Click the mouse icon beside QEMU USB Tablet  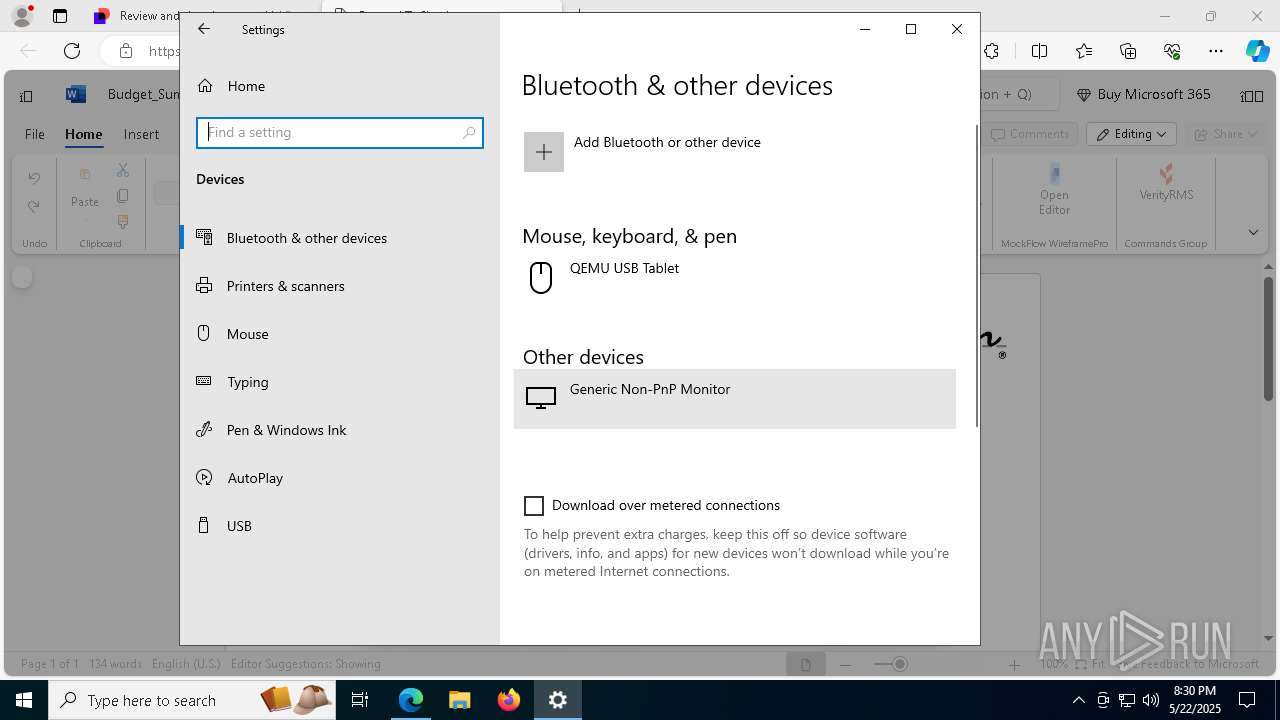[x=541, y=277]
